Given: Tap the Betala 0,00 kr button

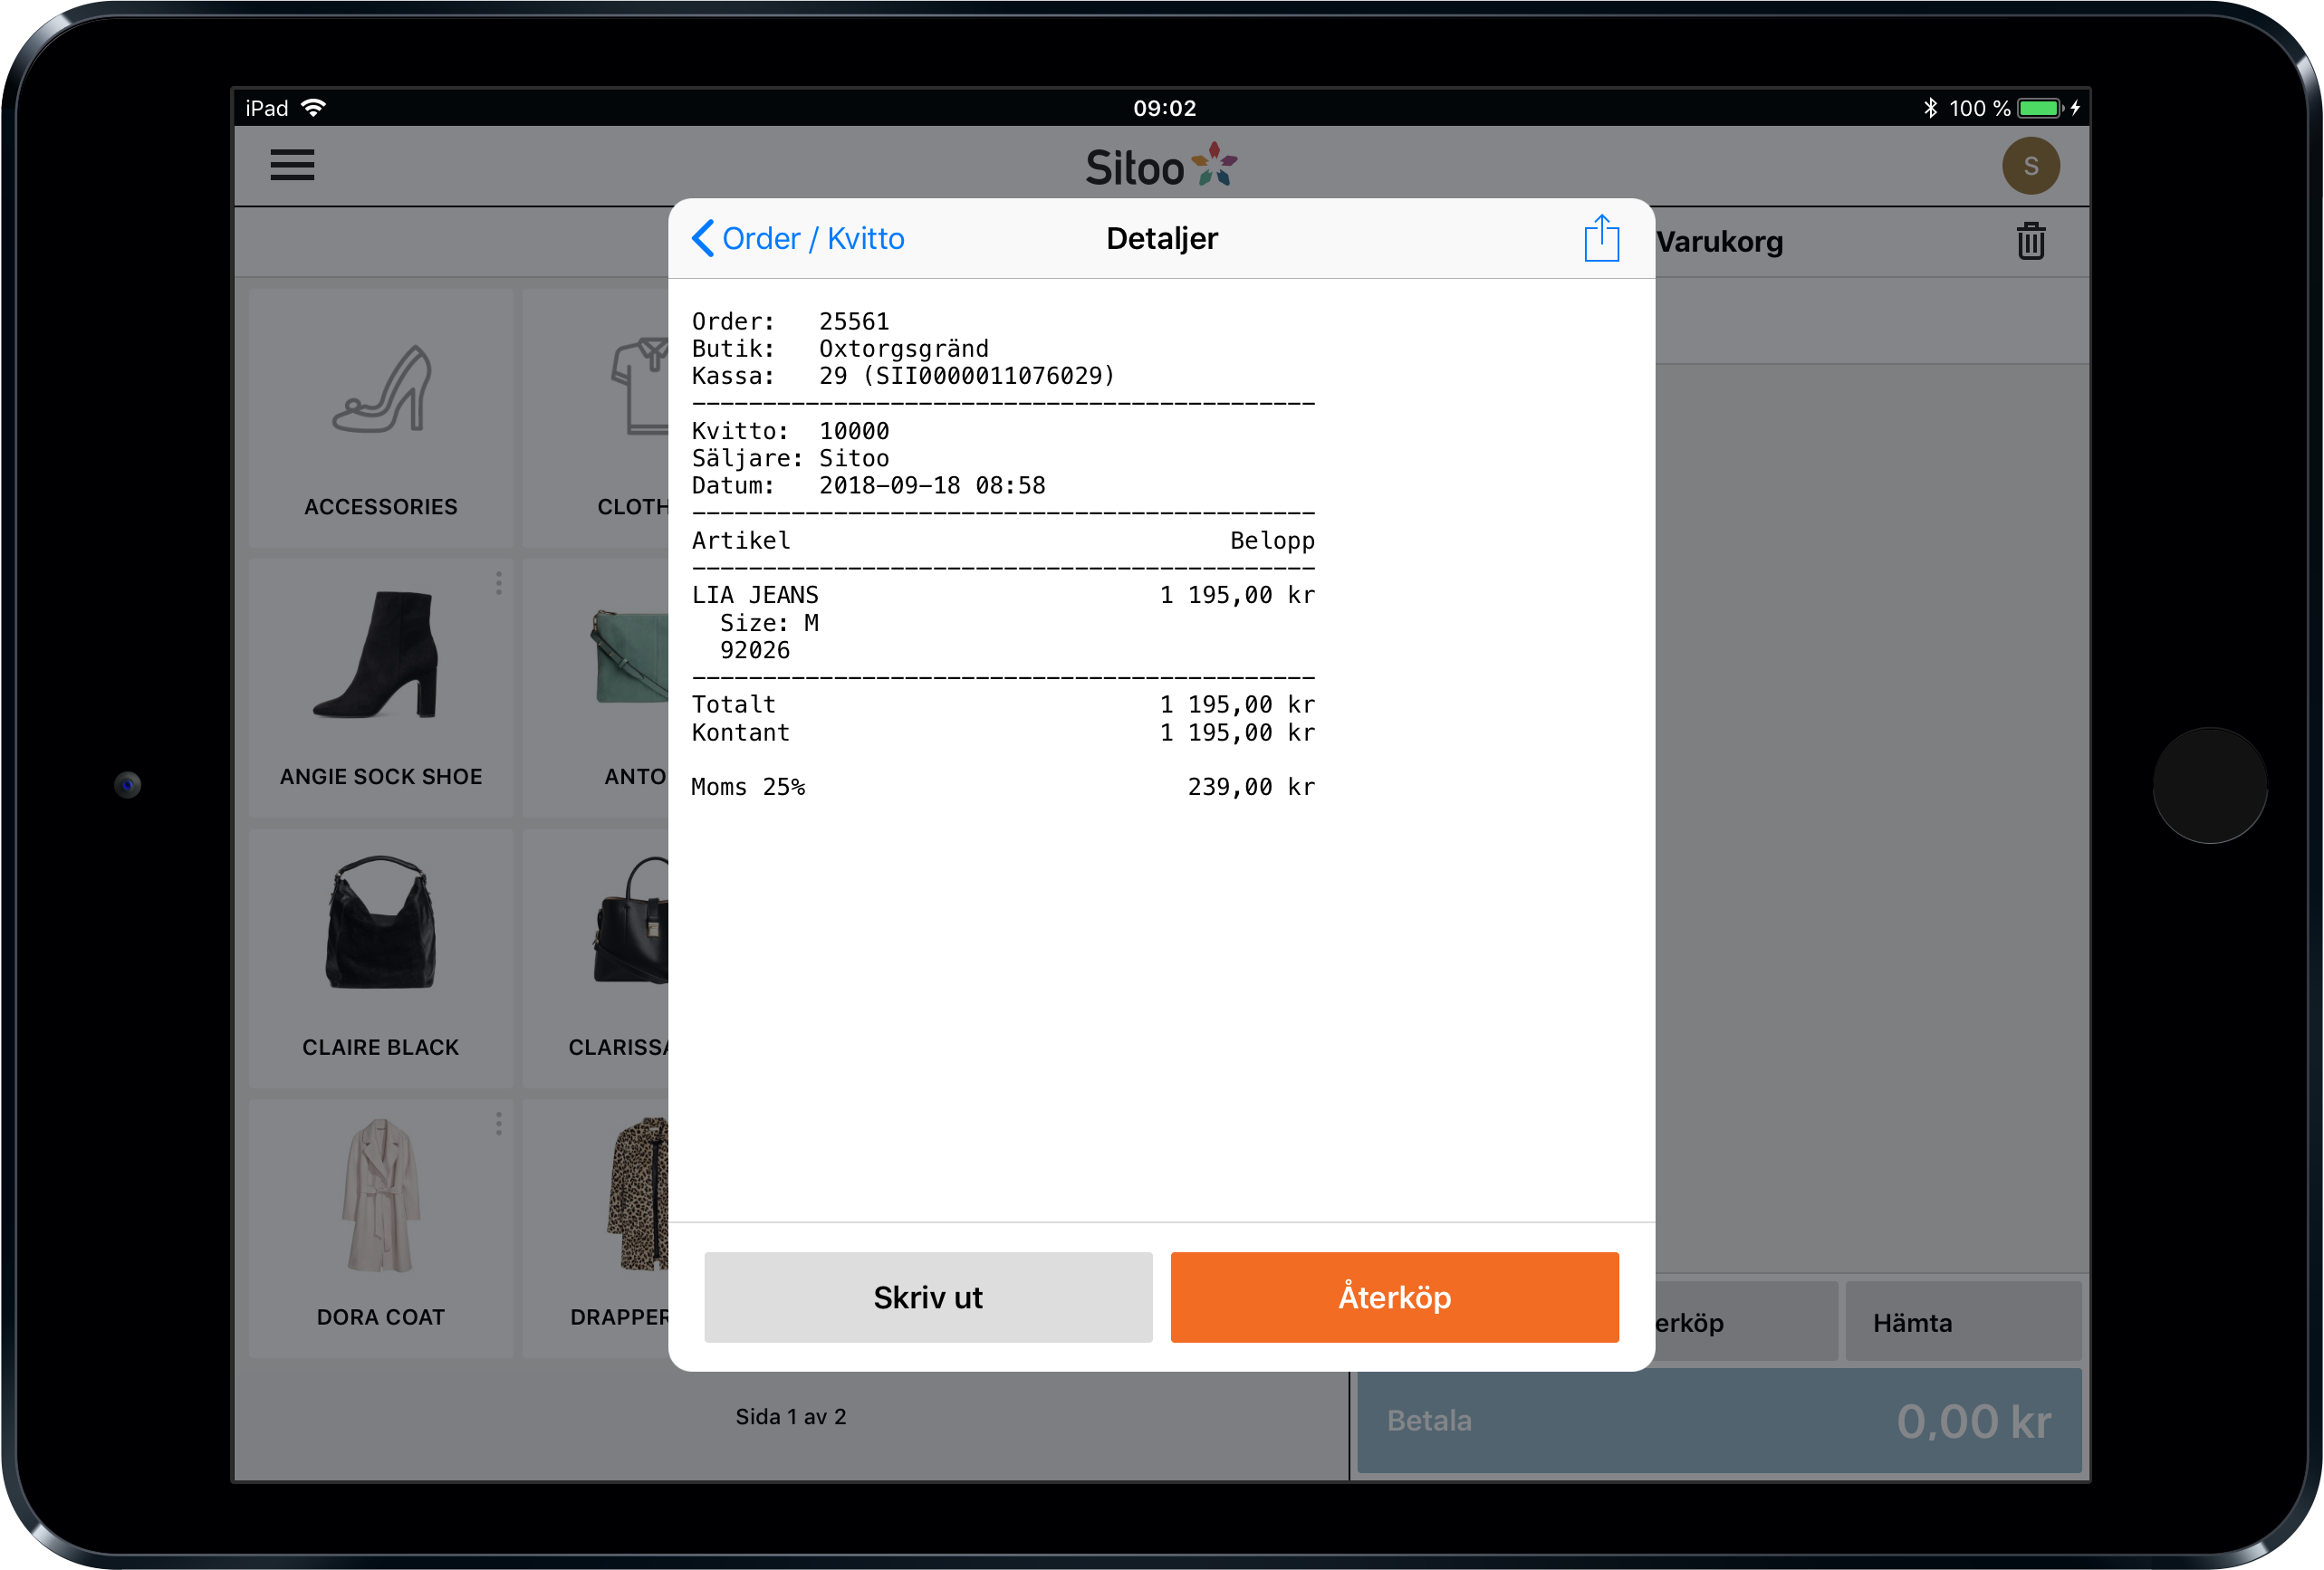Looking at the screenshot, I should tap(1718, 1420).
